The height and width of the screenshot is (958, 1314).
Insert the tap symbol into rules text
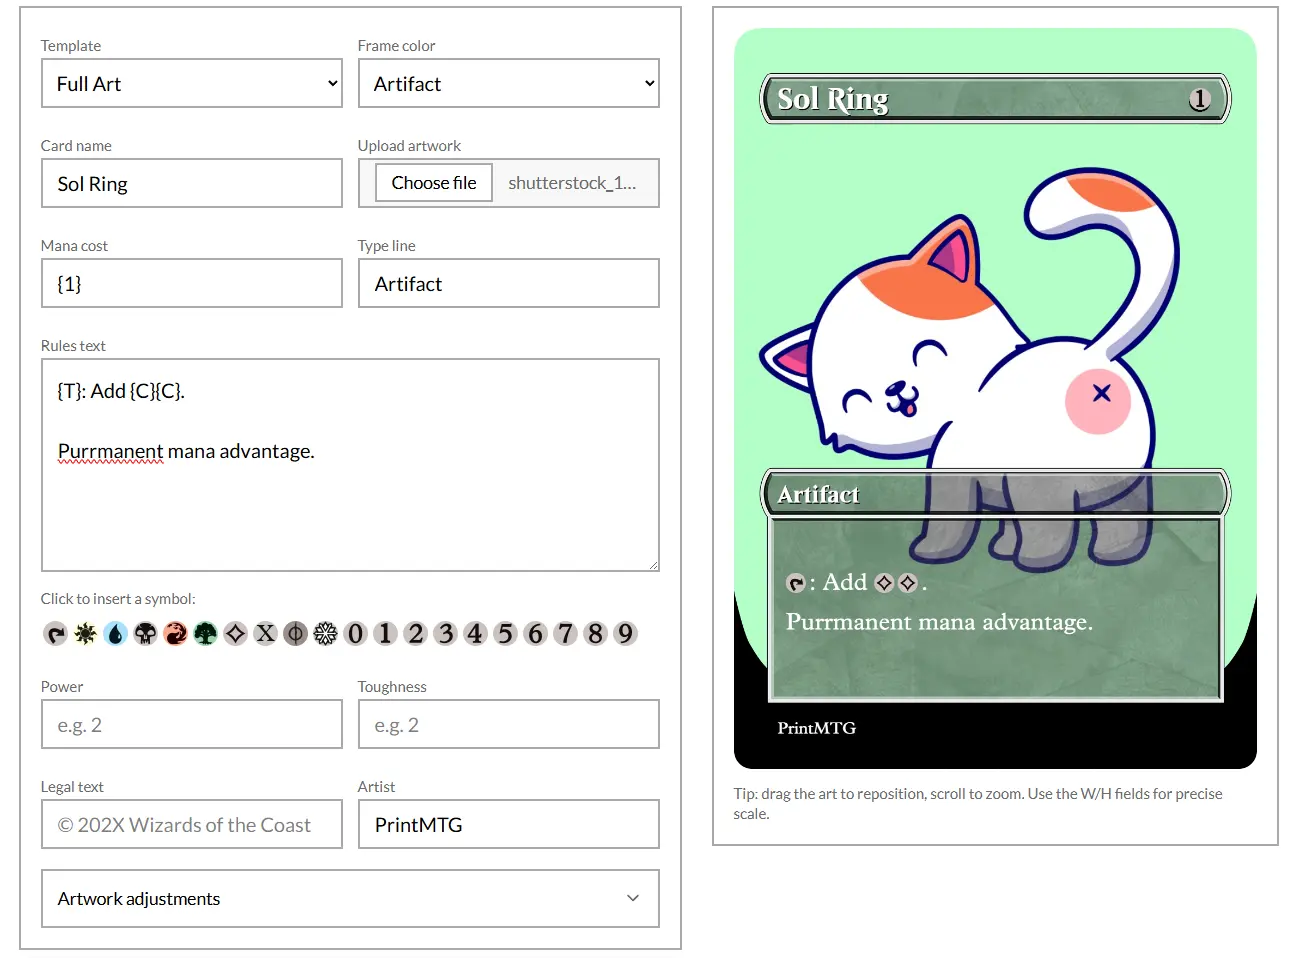click(56, 634)
